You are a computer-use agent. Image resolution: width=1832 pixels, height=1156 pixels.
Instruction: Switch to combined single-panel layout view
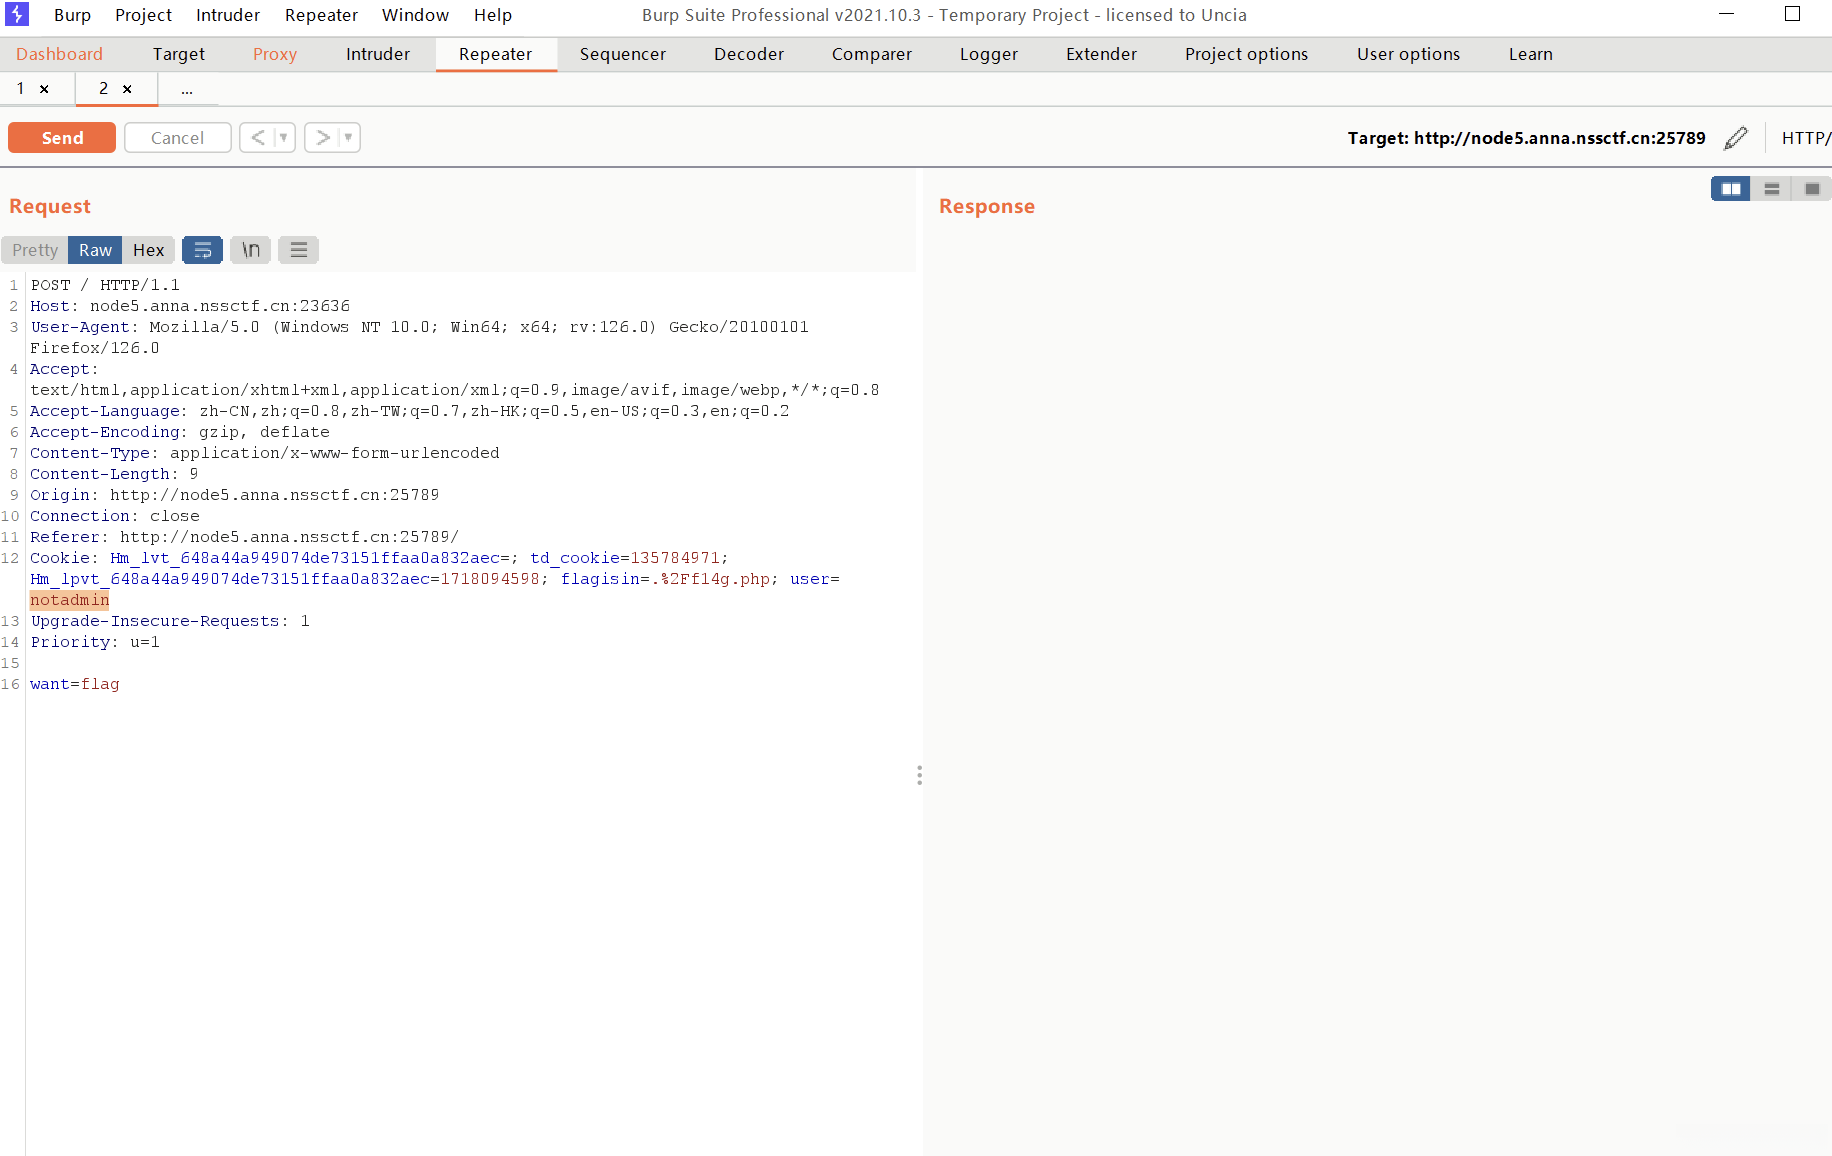click(1812, 189)
